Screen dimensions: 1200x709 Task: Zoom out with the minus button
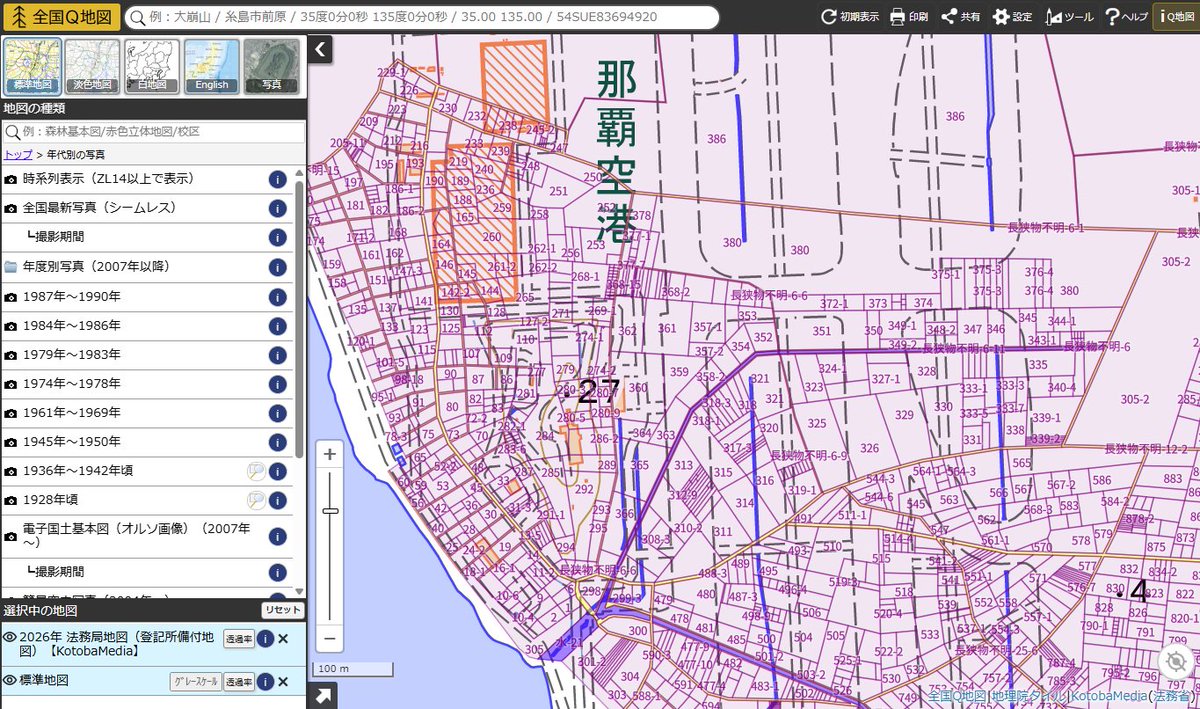330,638
